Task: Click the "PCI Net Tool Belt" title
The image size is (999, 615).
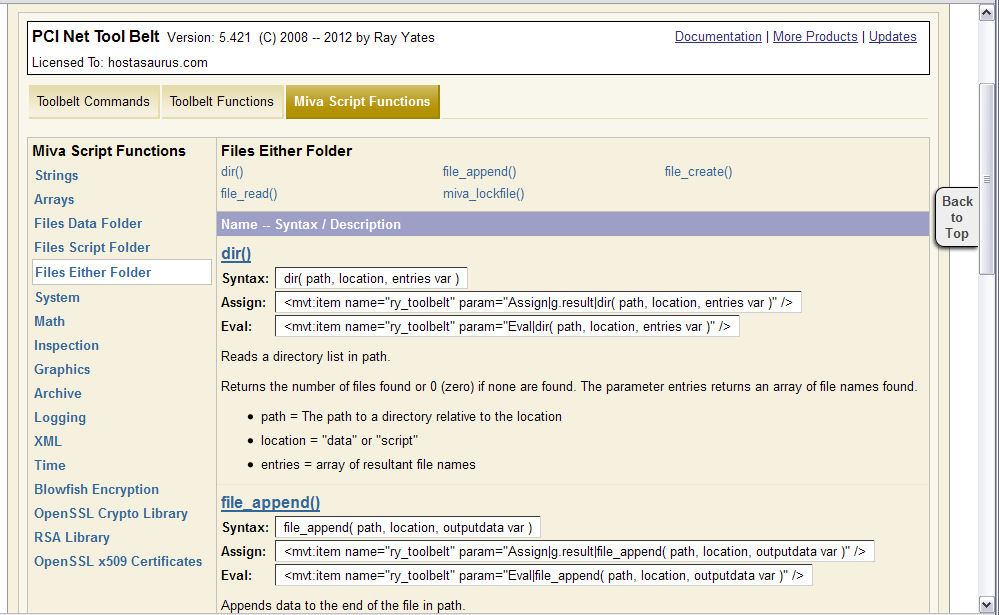Action: (x=96, y=36)
